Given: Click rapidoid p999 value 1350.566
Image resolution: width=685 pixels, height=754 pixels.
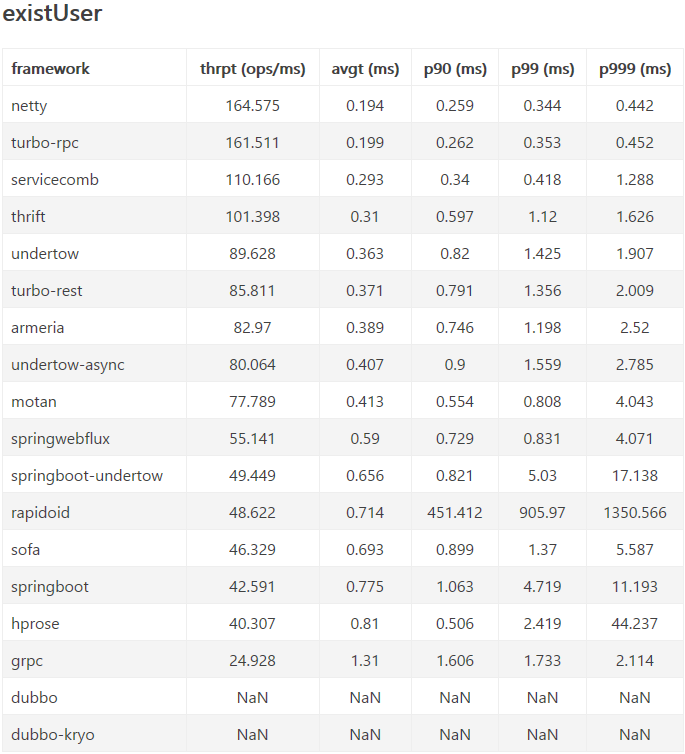Looking at the screenshot, I should coord(635,513).
